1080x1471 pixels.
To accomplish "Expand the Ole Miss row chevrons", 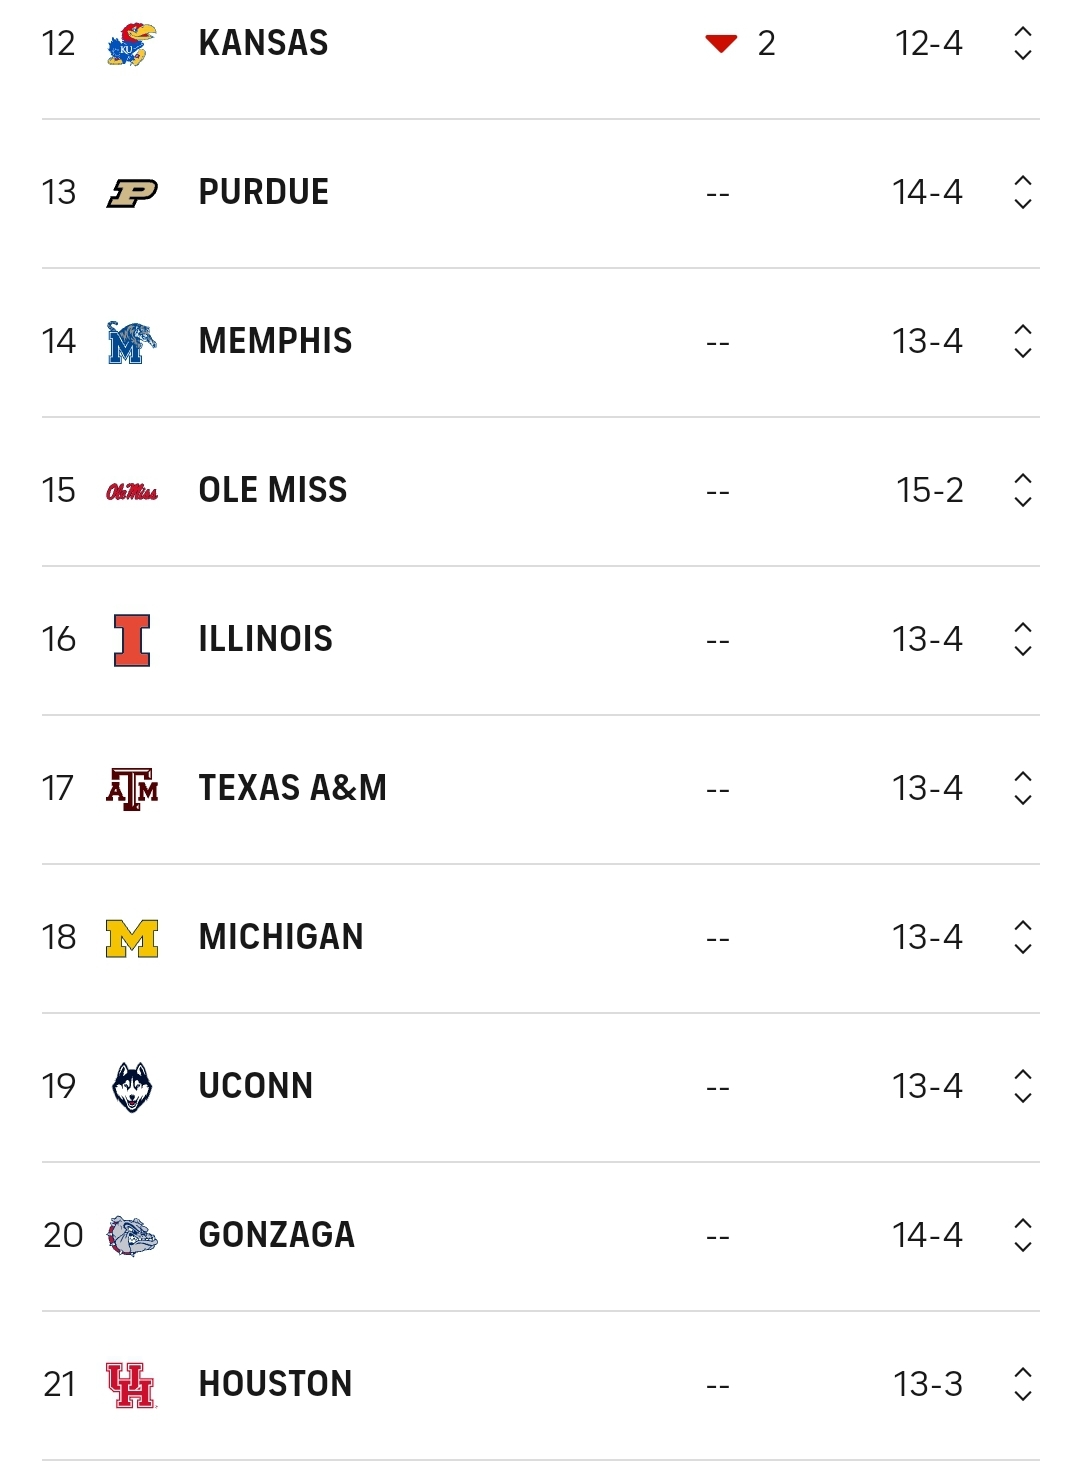I will point(1022,490).
